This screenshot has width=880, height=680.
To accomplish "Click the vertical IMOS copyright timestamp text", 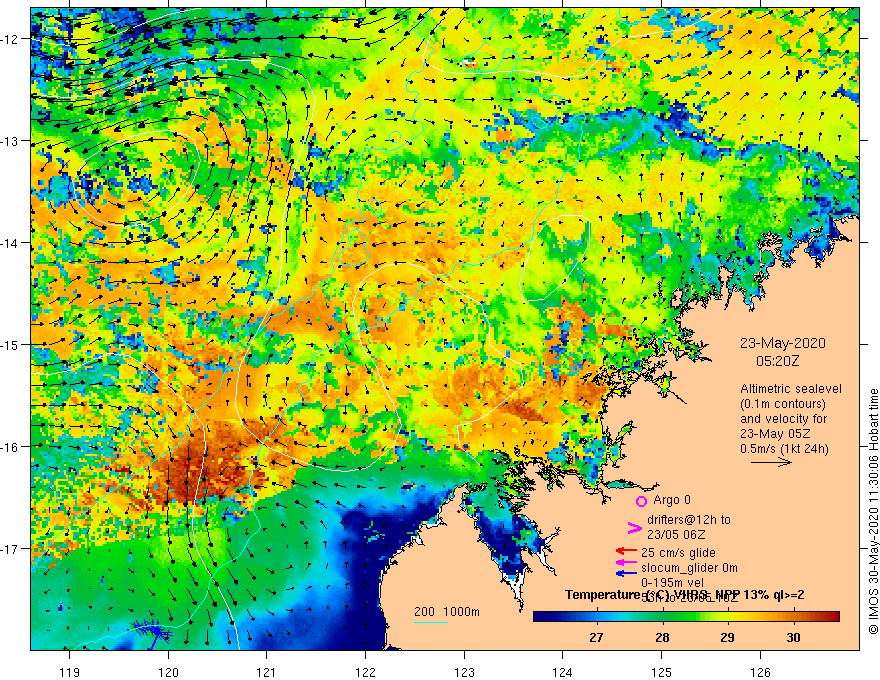I will point(873,511).
